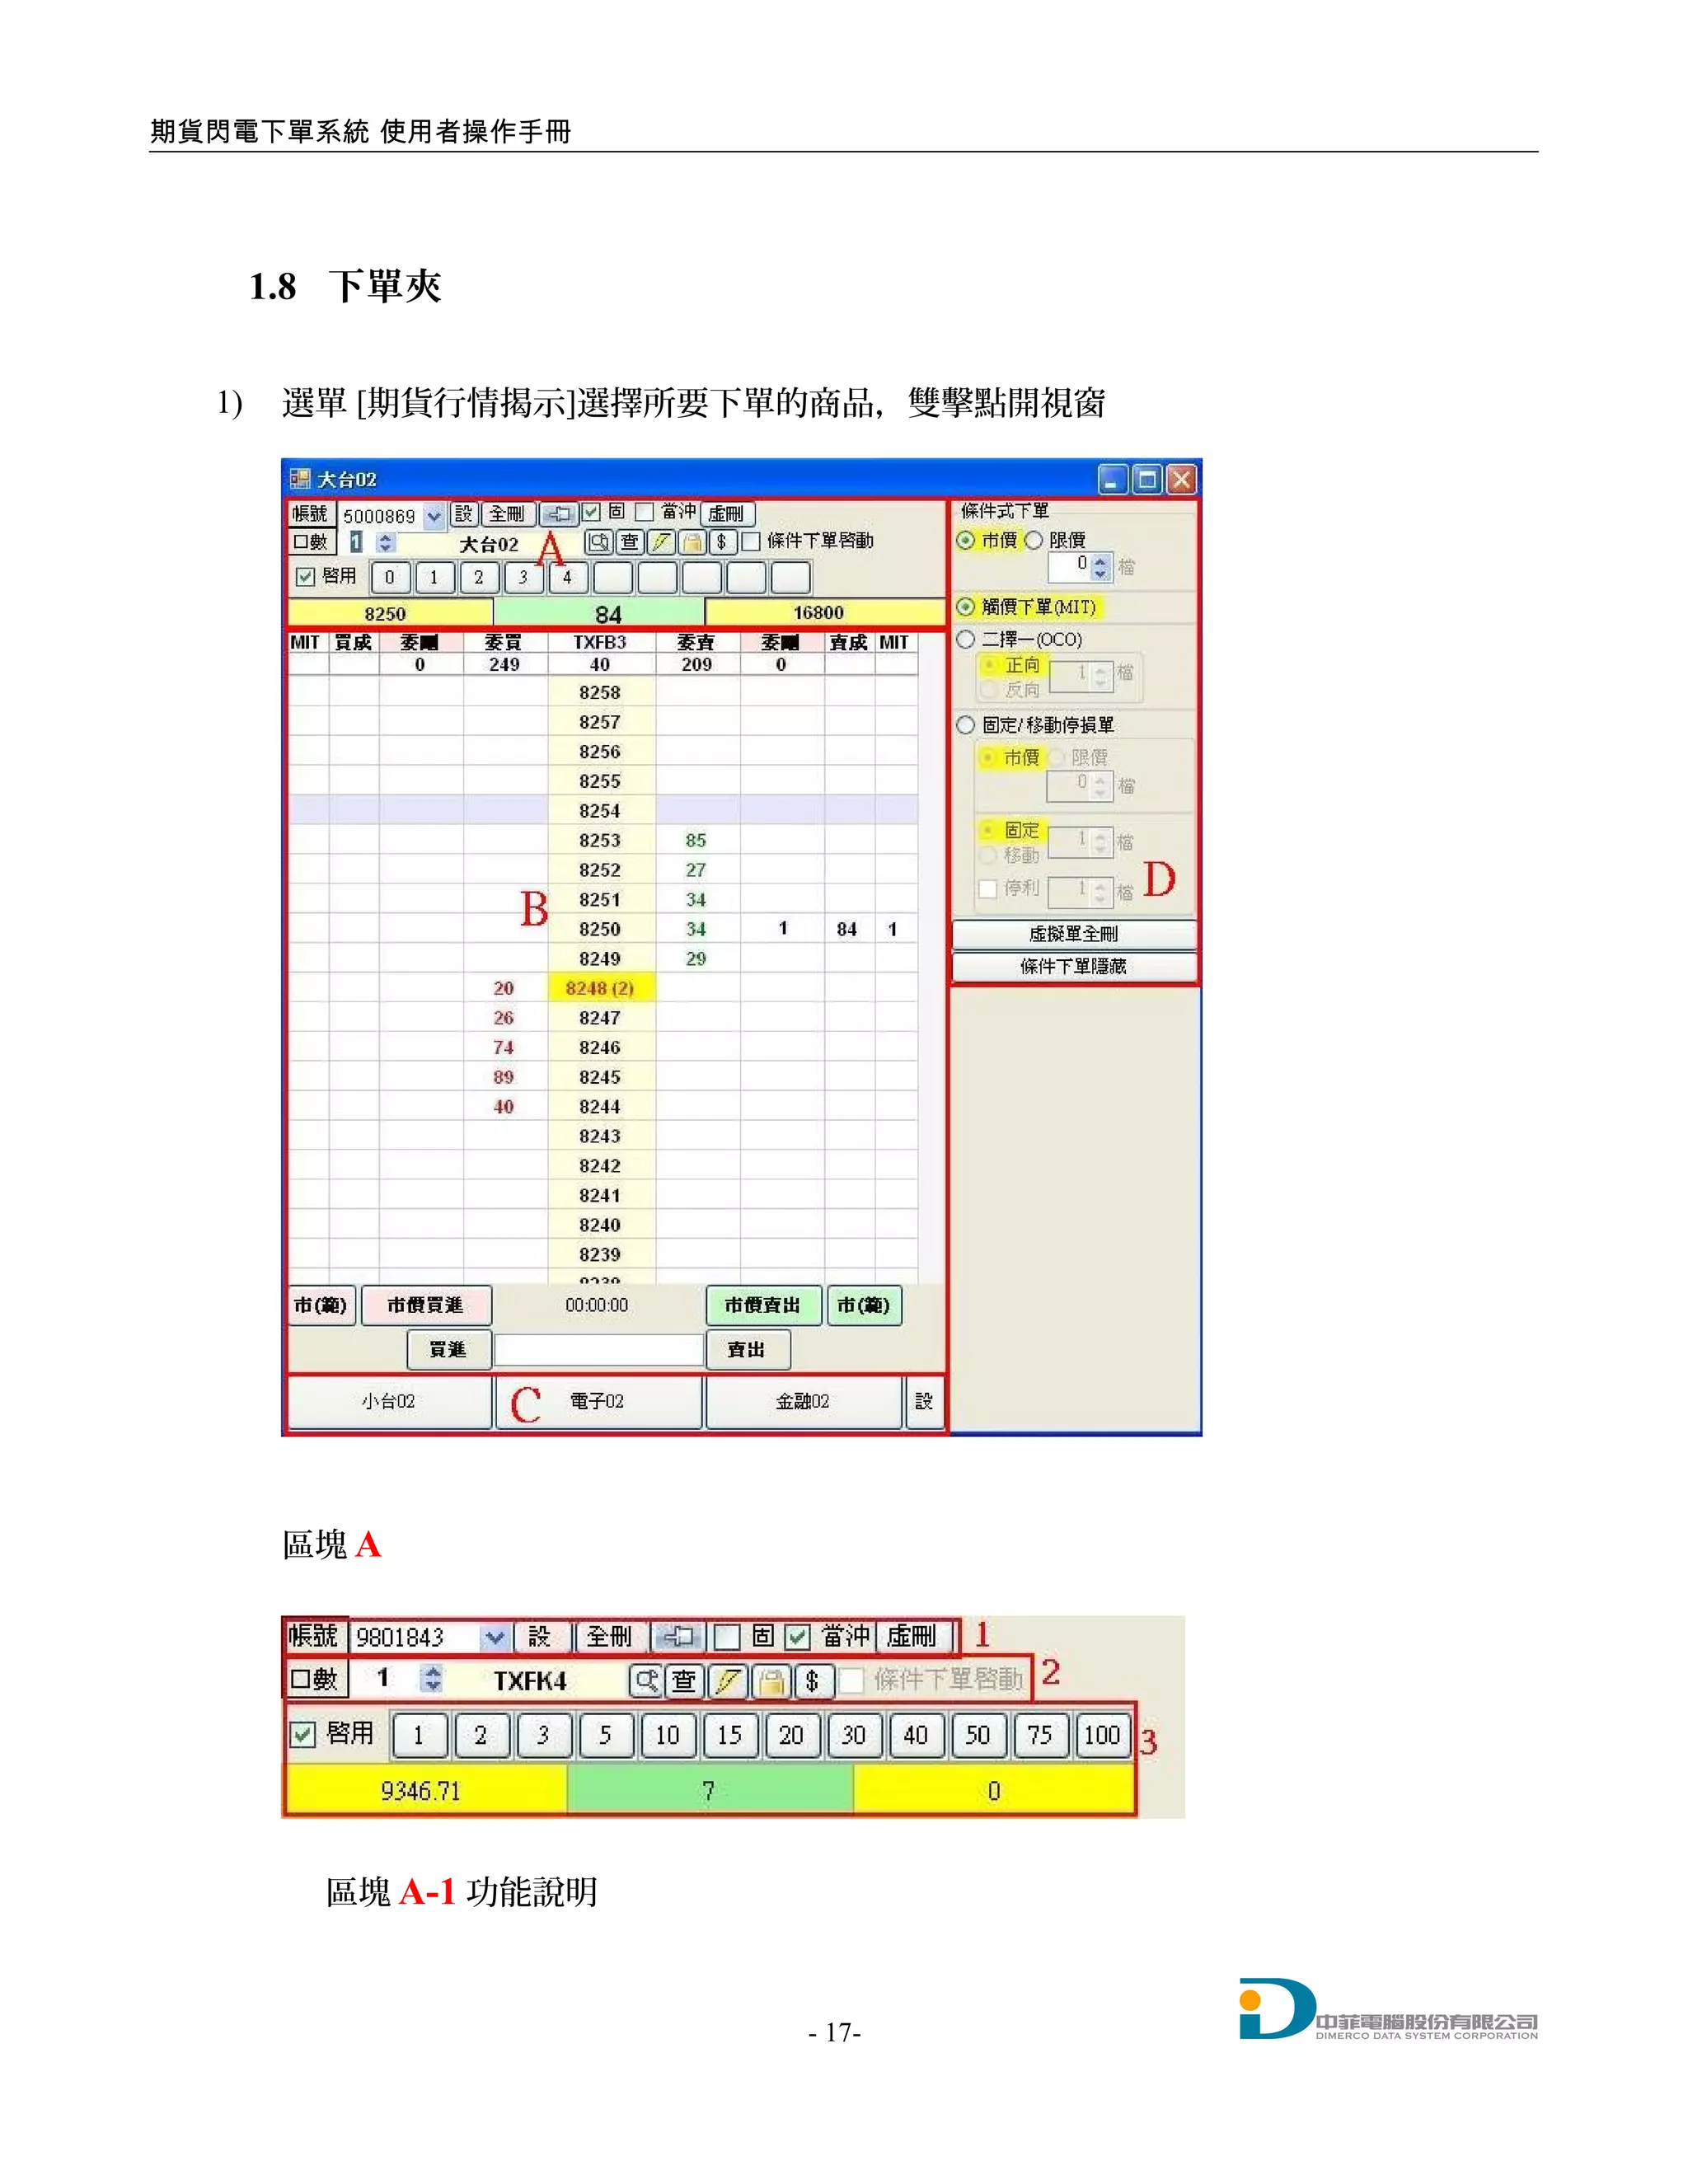Click 虛擬單全刪 button

pyautogui.click(x=1074, y=934)
